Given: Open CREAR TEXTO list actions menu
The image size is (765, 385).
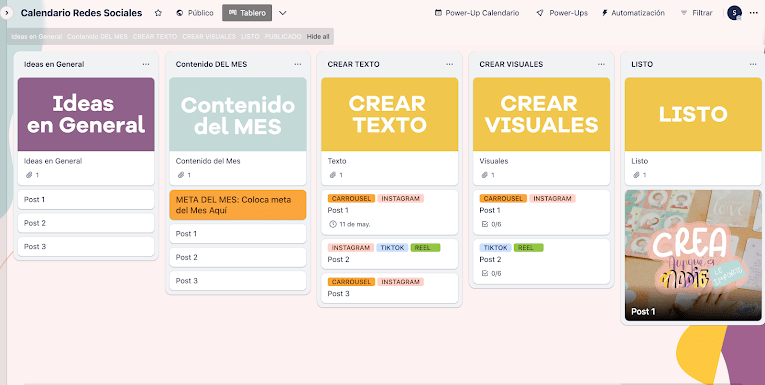Looking at the screenshot, I should pyautogui.click(x=449, y=64).
